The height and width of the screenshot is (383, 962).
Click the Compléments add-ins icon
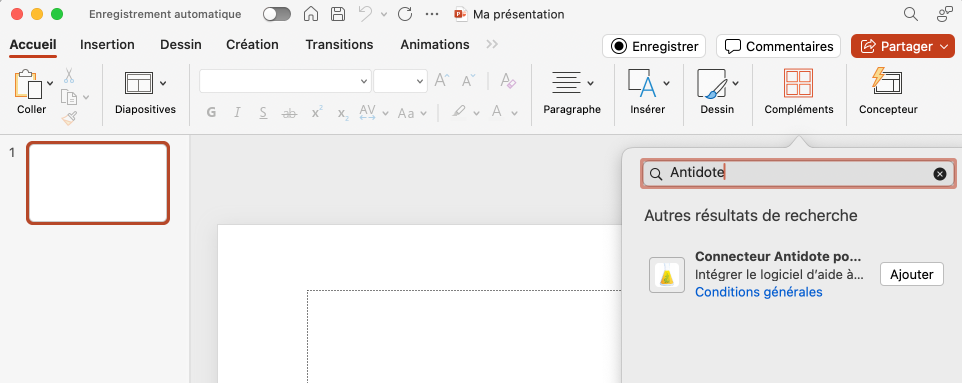click(x=798, y=83)
